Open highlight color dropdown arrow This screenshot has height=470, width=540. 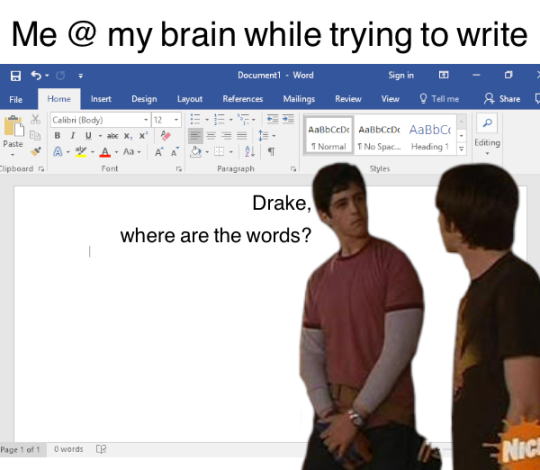pyautogui.click(x=93, y=152)
